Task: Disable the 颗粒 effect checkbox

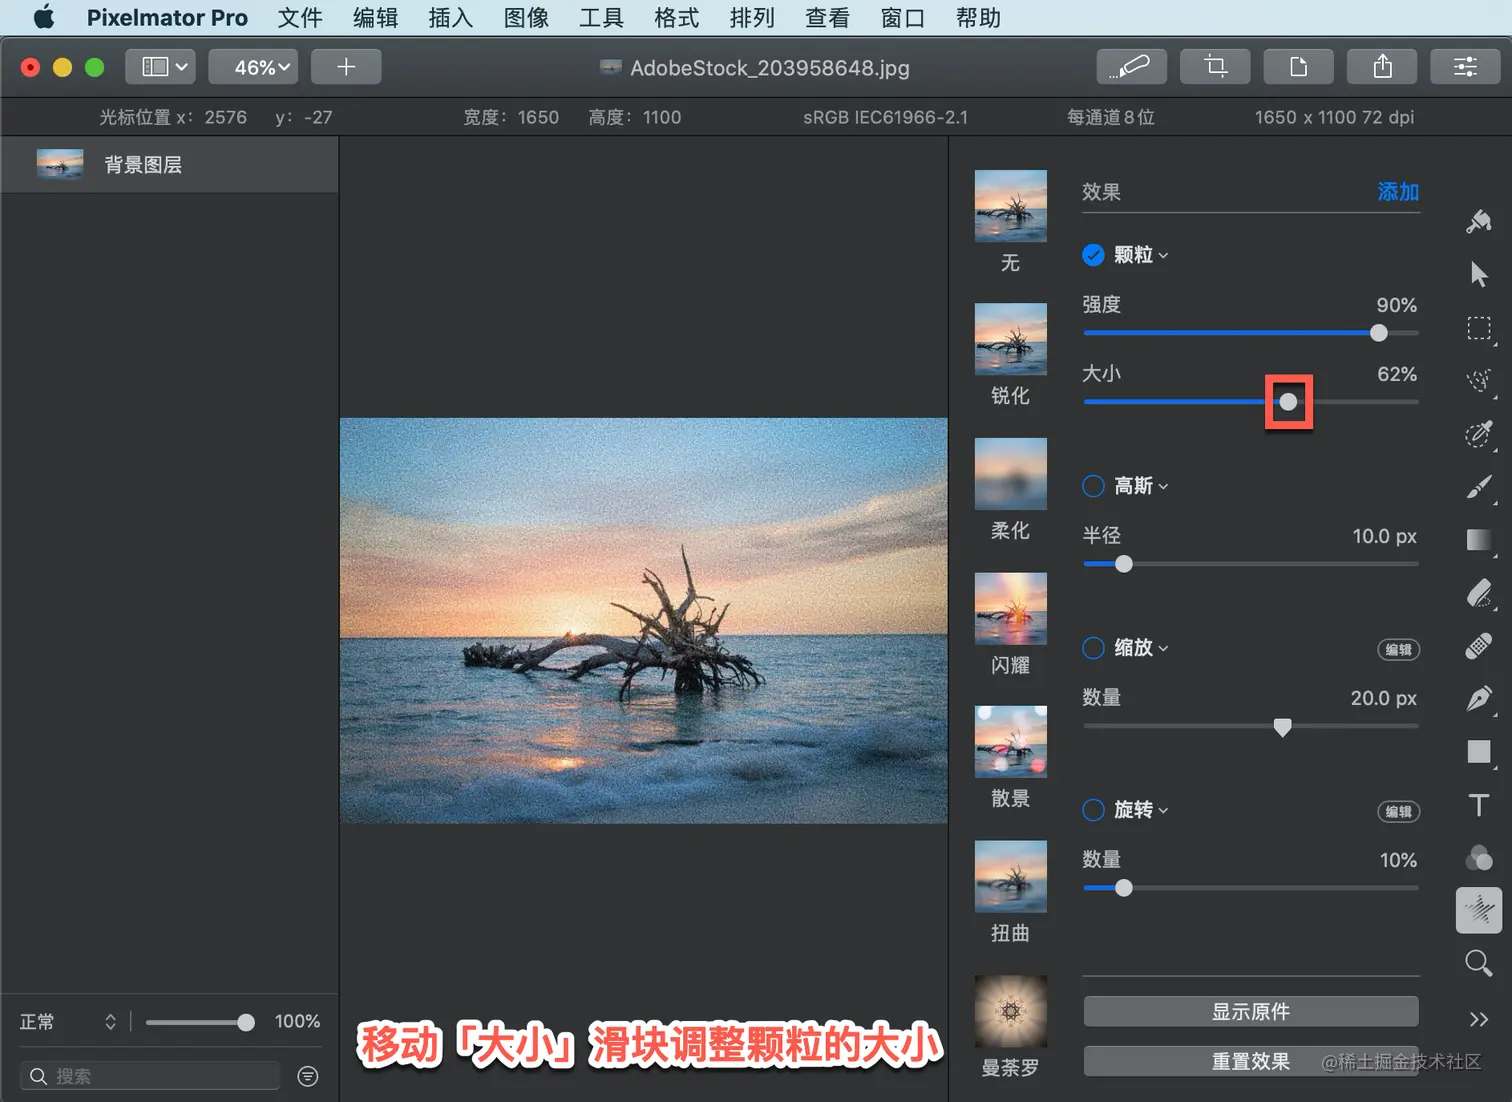Action: pyautogui.click(x=1093, y=255)
